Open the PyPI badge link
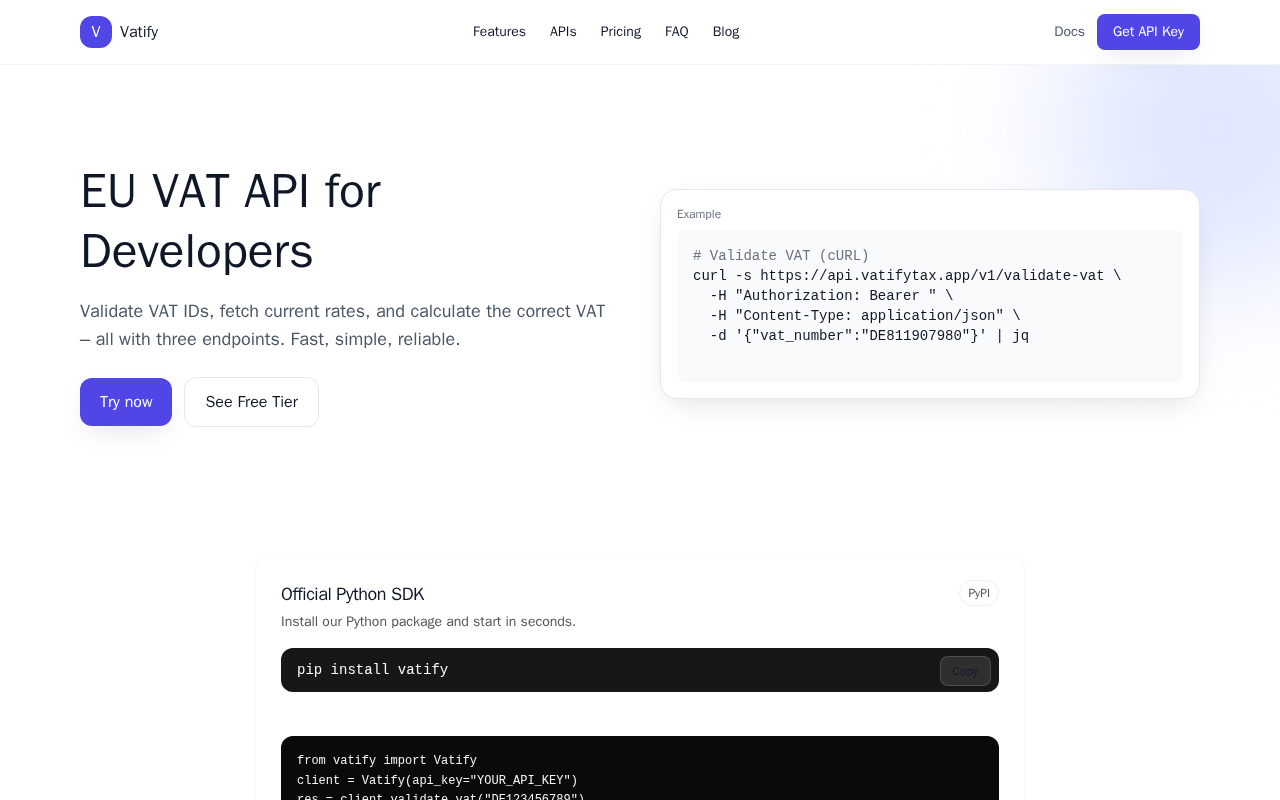1280x800 pixels. [979, 593]
